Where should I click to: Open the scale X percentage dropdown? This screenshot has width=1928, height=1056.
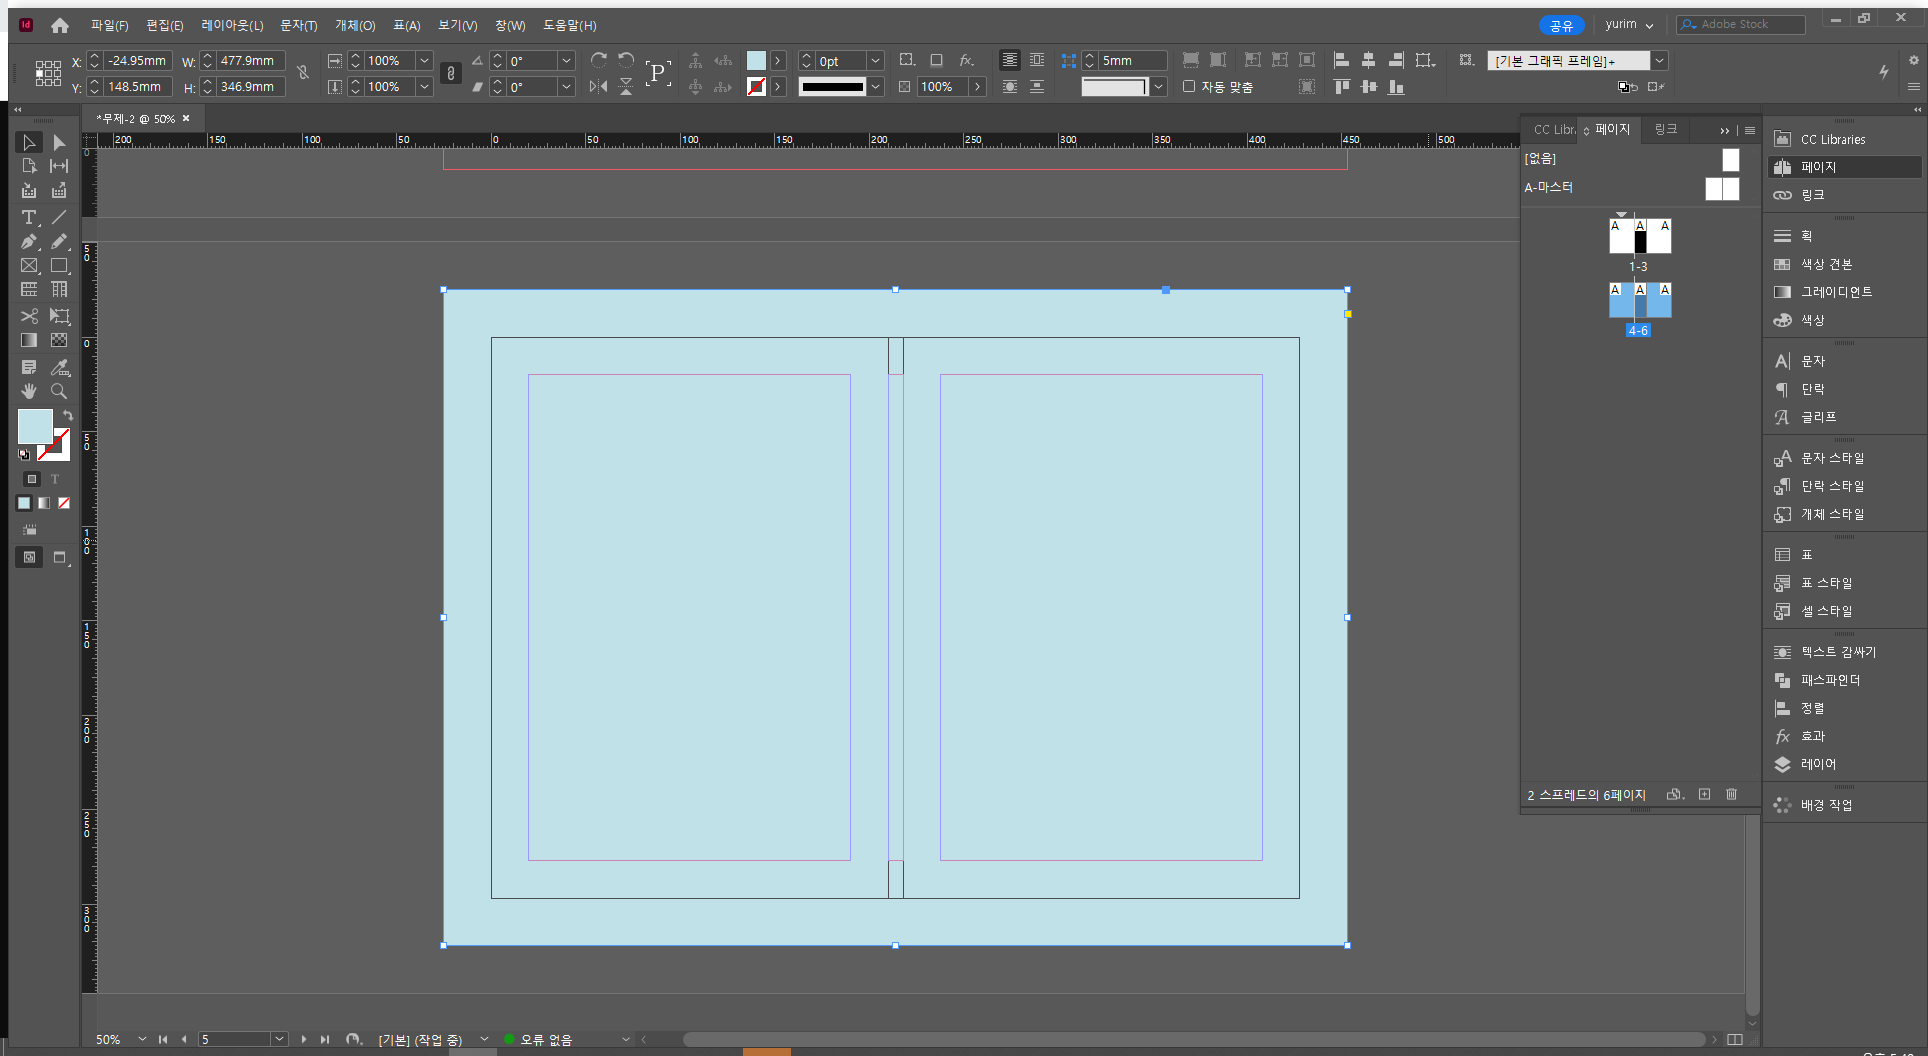click(x=424, y=61)
